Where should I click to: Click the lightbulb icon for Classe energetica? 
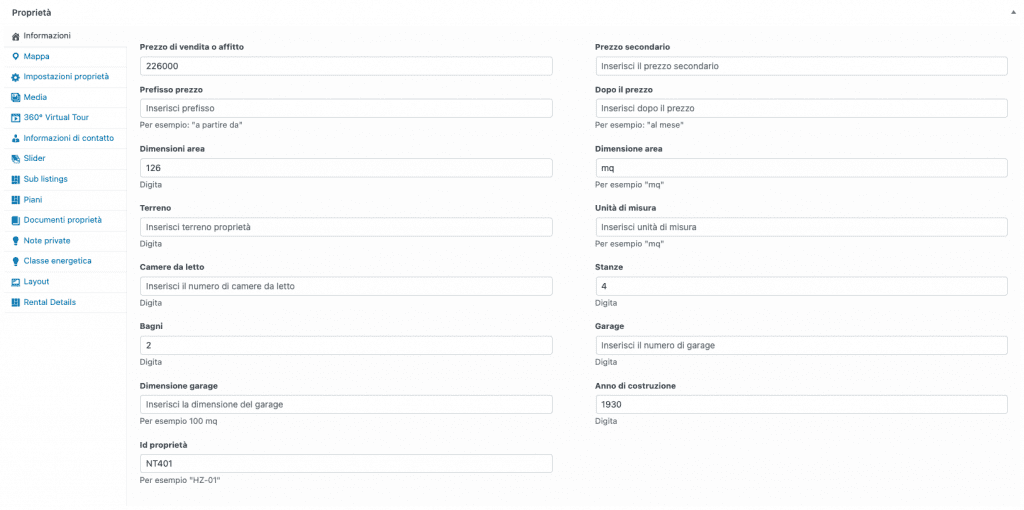16,261
